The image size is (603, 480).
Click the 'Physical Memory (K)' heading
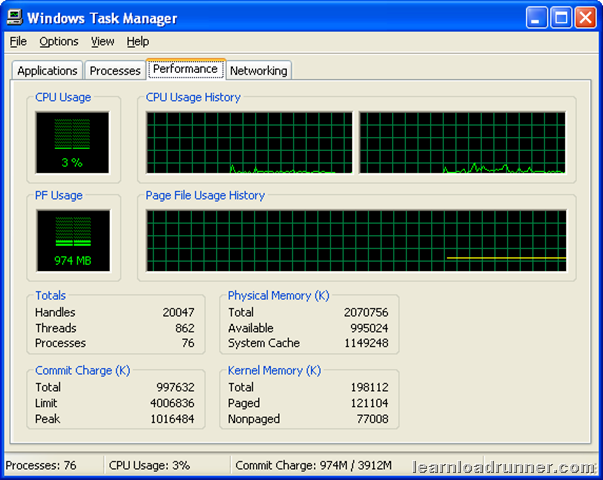[278, 295]
